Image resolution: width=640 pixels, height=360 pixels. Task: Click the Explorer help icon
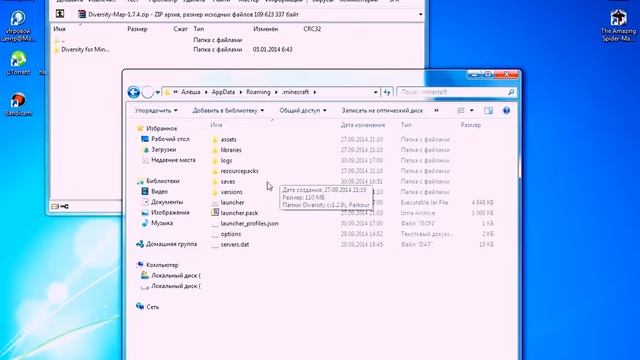coord(507,111)
